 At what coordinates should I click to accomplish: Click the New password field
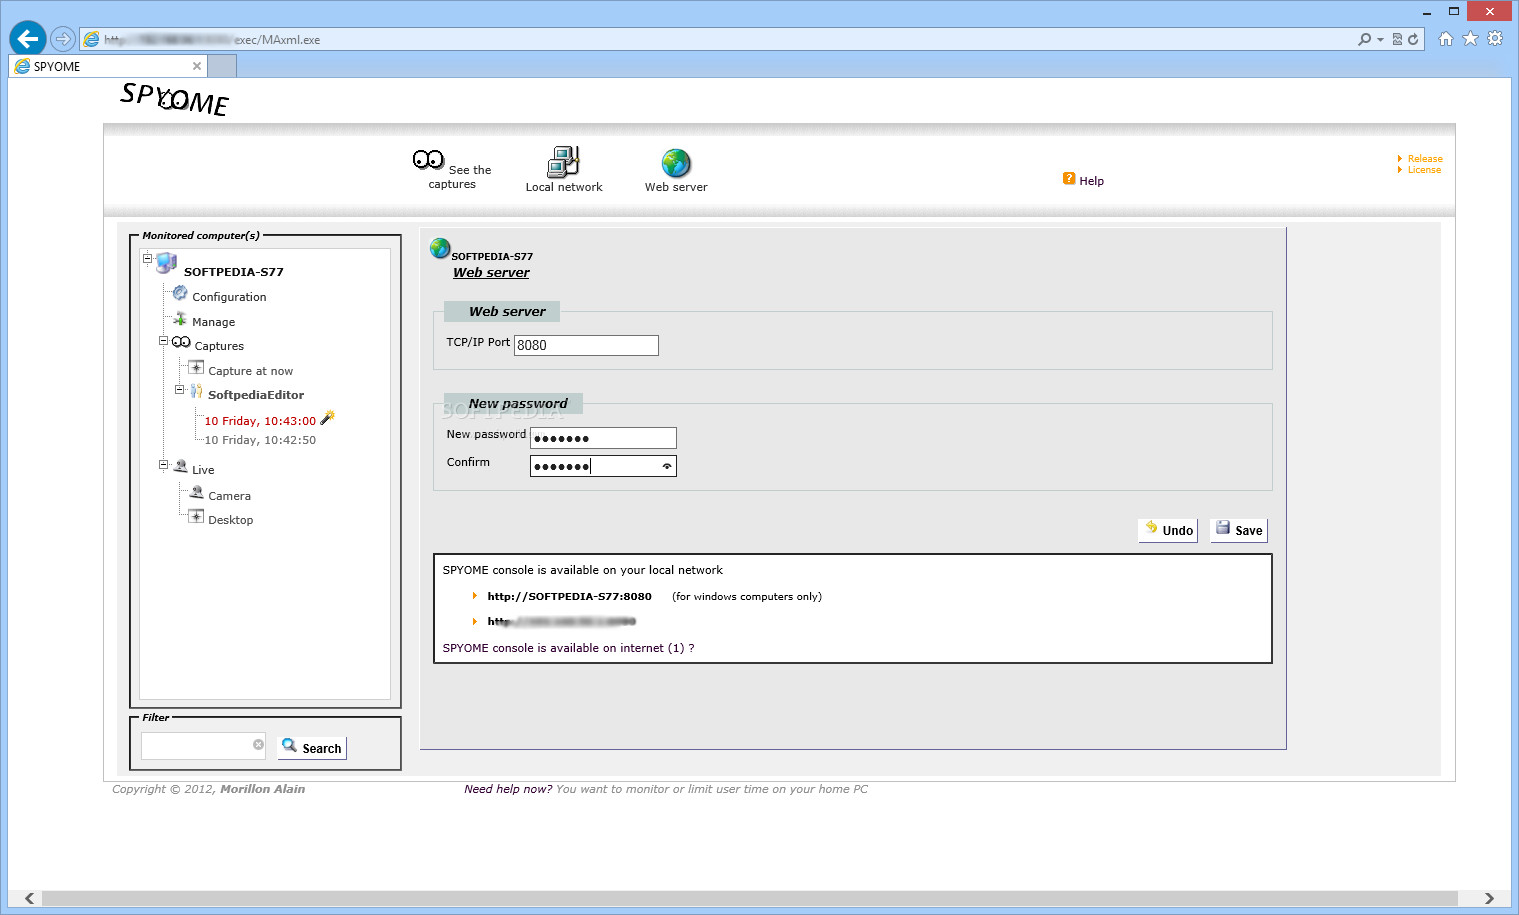point(603,438)
